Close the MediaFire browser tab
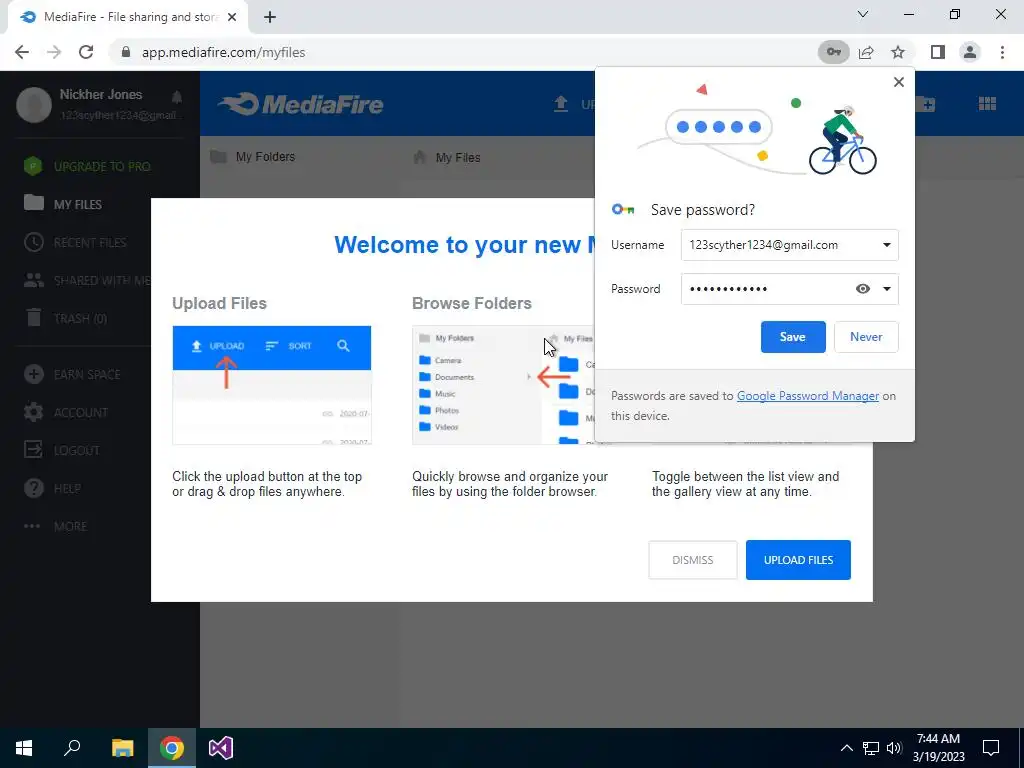The height and width of the screenshot is (768, 1024). pyautogui.click(x=232, y=17)
